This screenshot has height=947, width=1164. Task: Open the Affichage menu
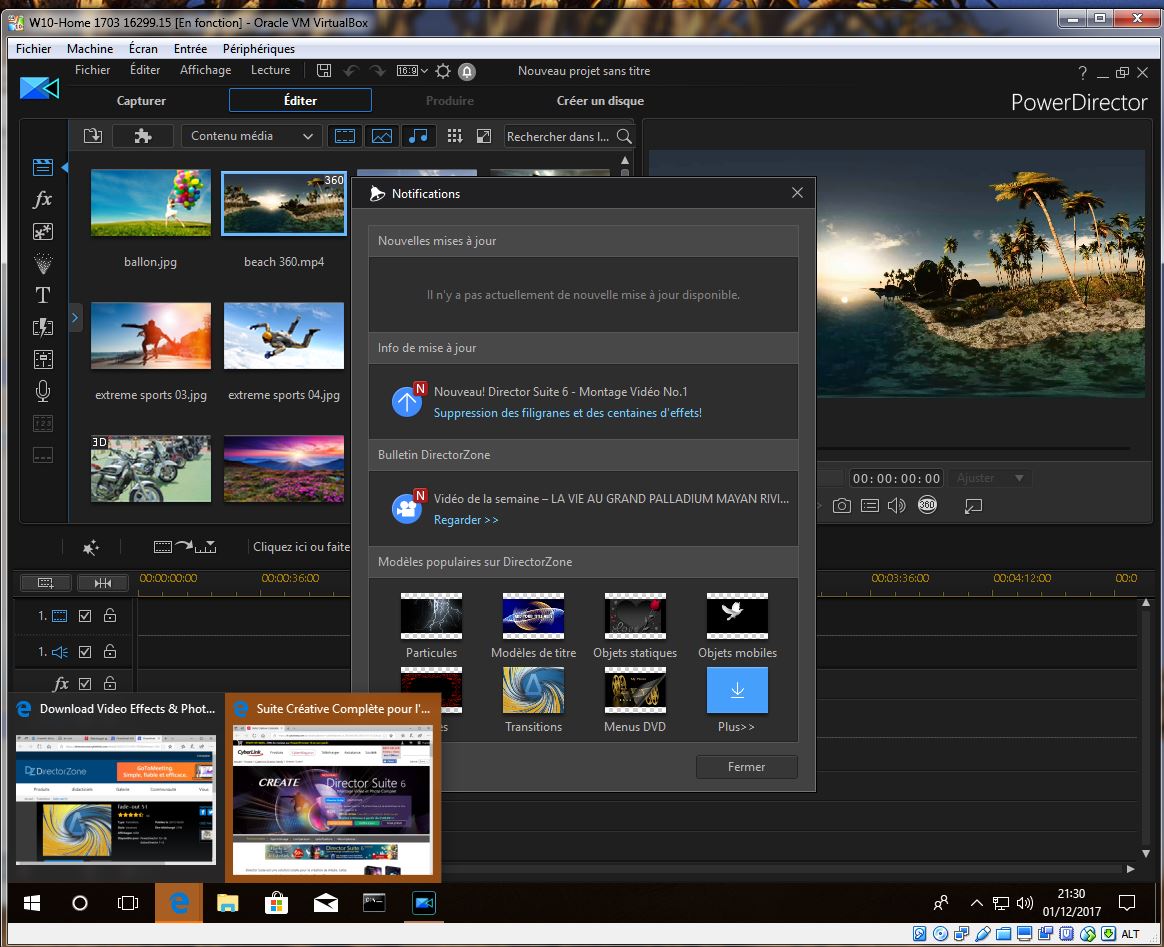(x=205, y=70)
